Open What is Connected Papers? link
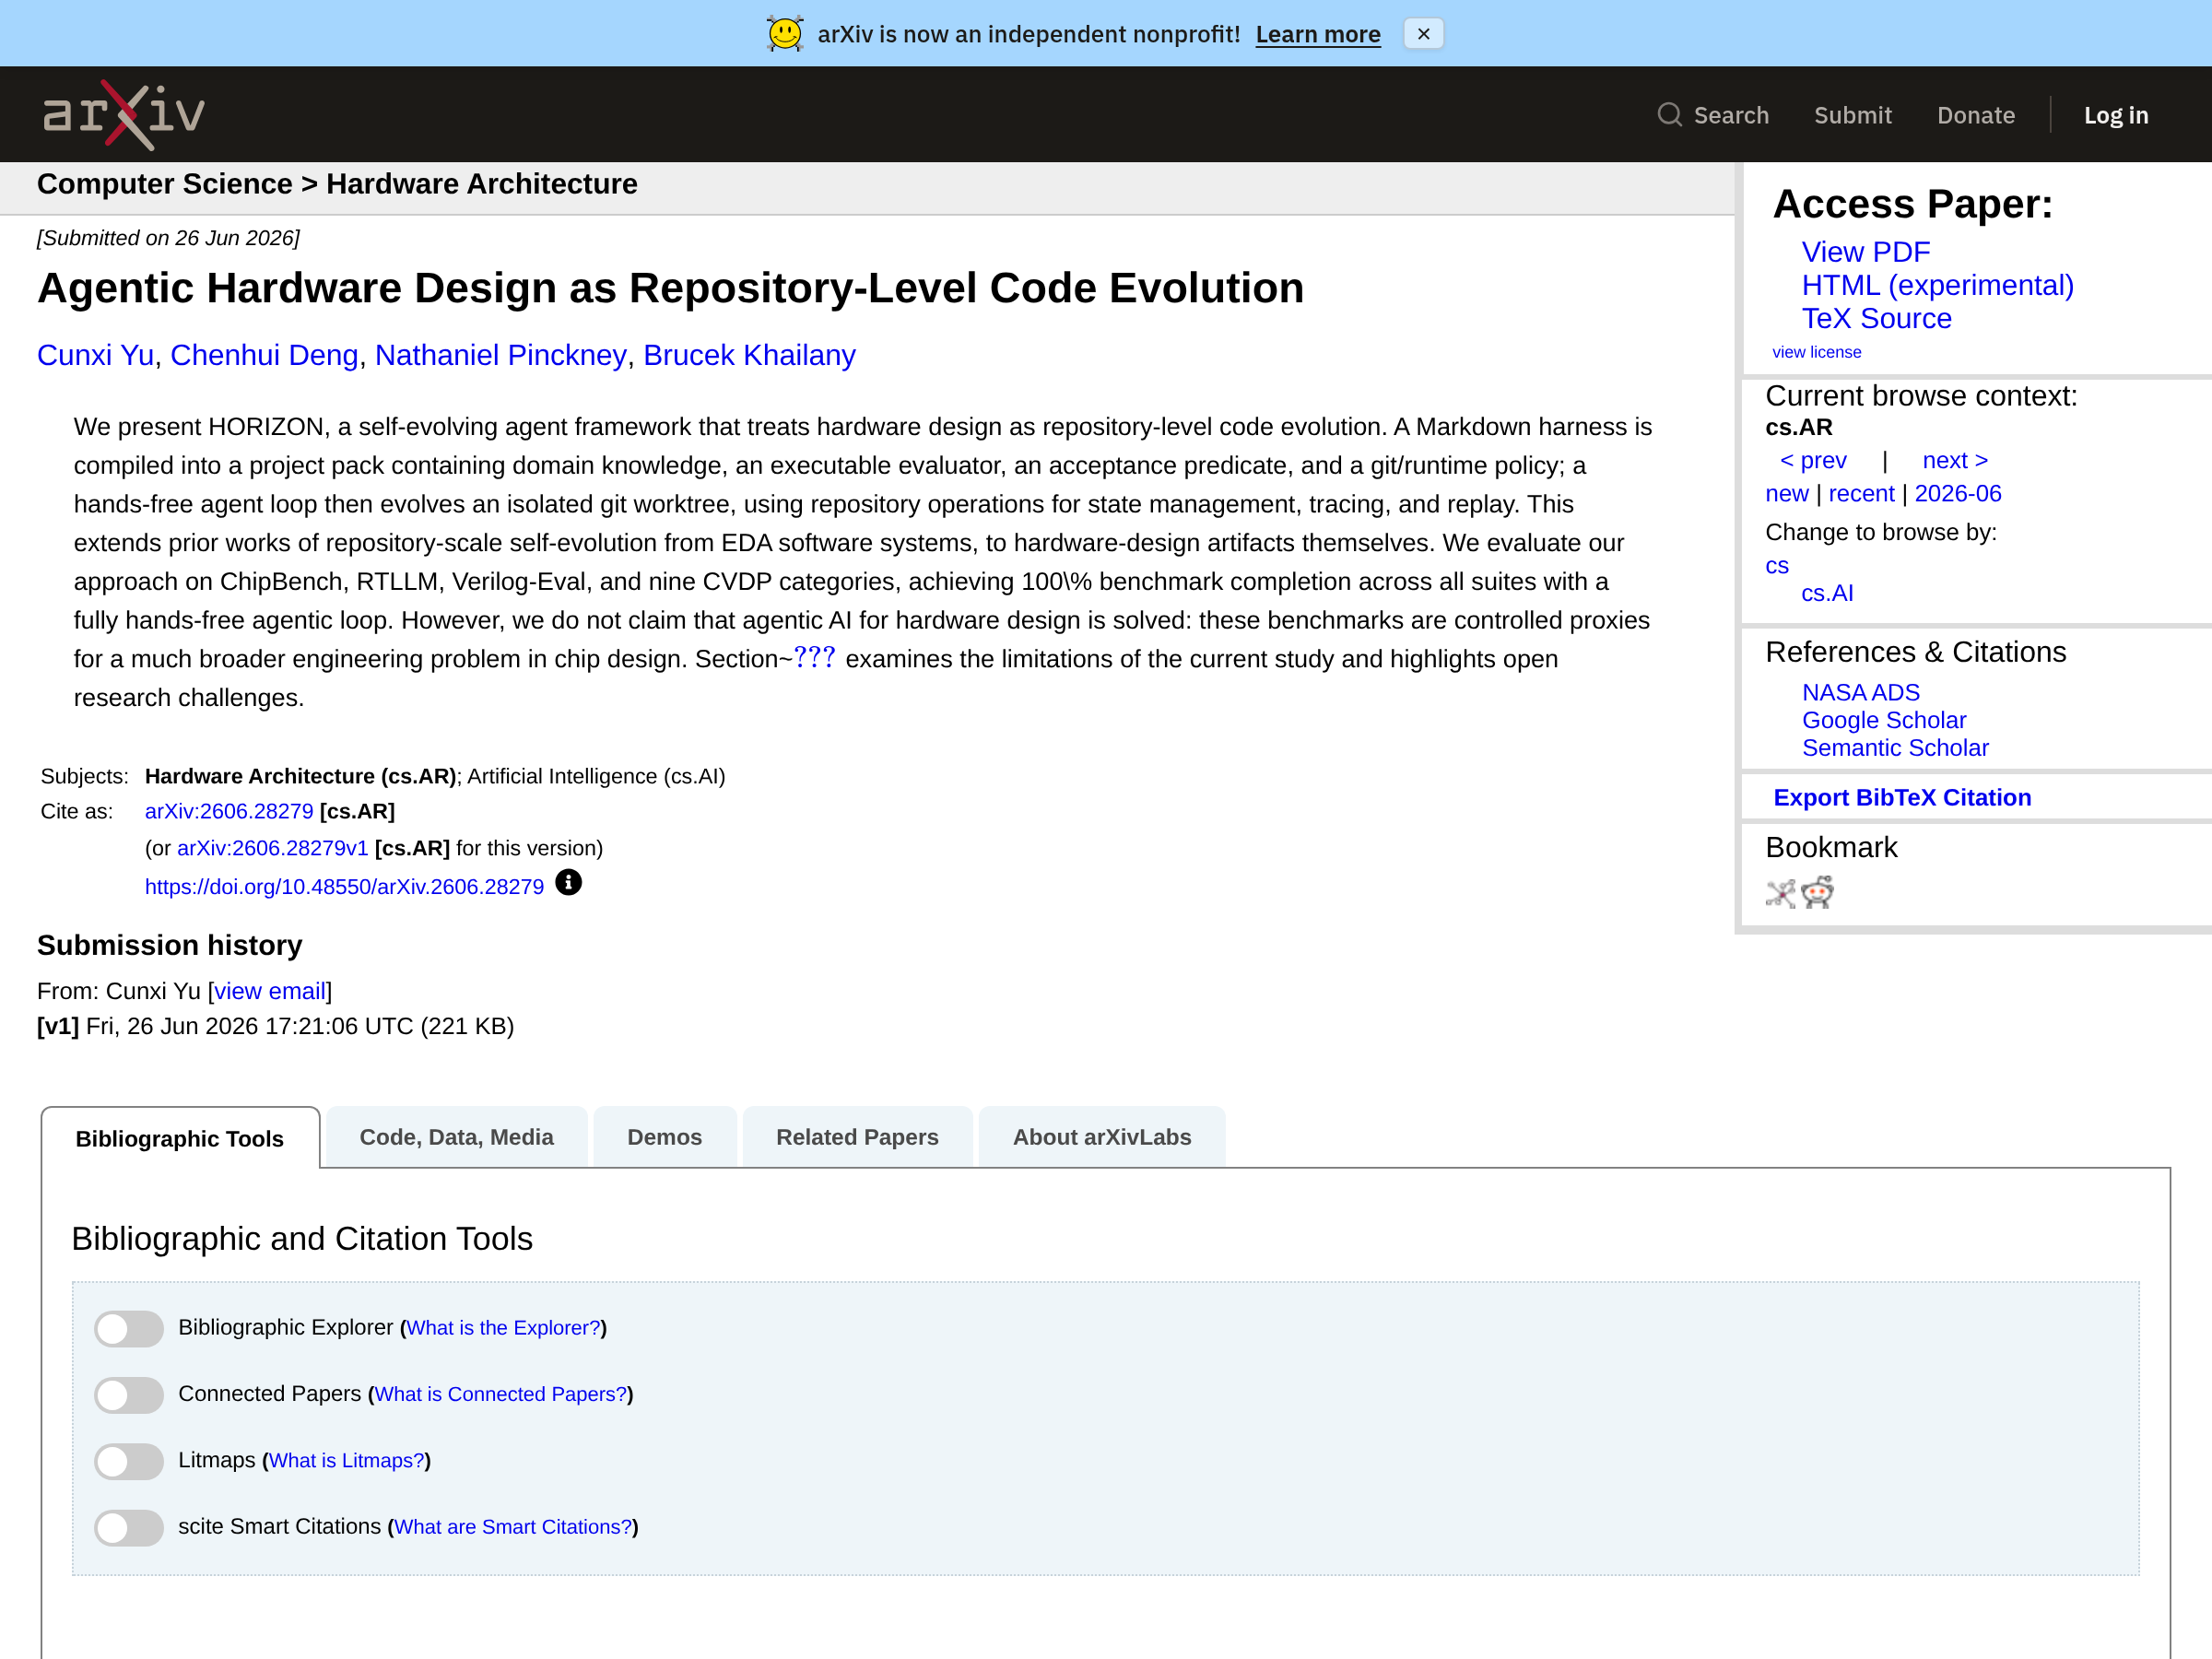 coord(501,1394)
